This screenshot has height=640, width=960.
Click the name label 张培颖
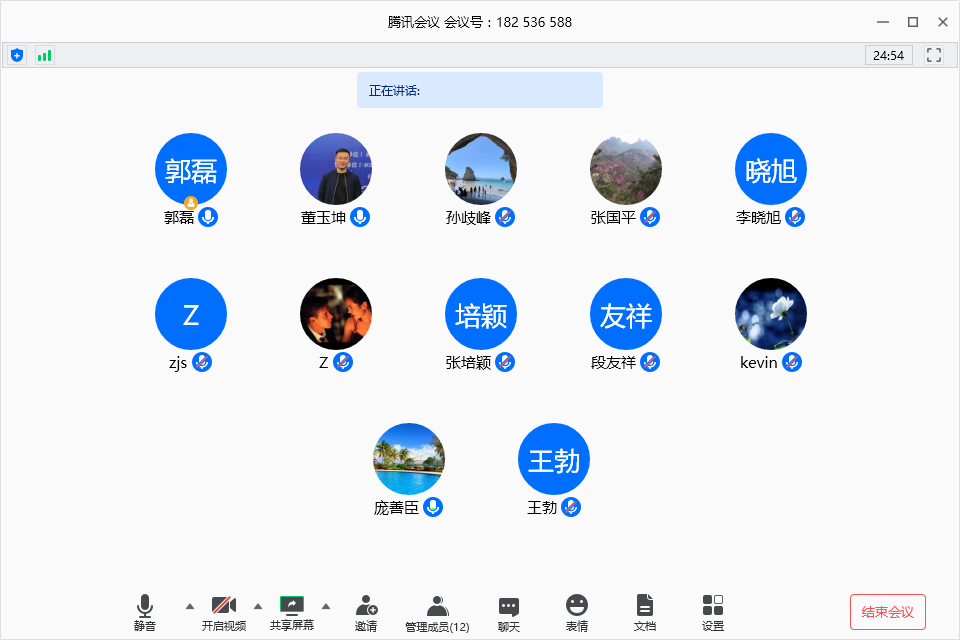(468, 363)
